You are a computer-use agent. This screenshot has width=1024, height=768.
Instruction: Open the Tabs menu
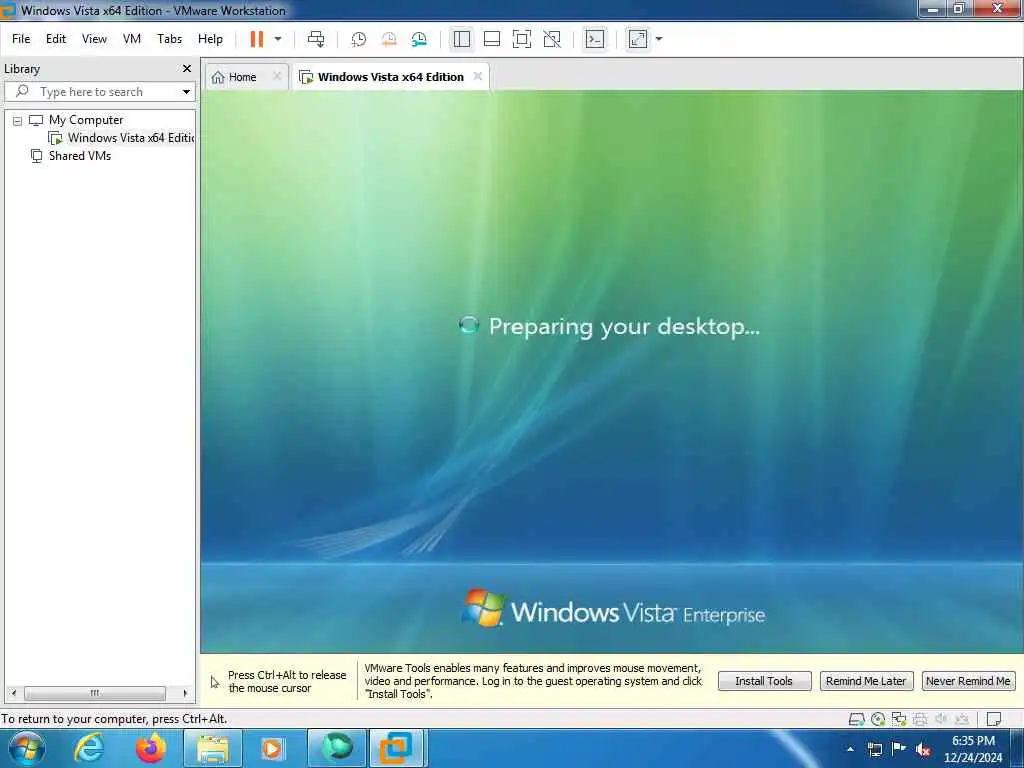tap(169, 39)
